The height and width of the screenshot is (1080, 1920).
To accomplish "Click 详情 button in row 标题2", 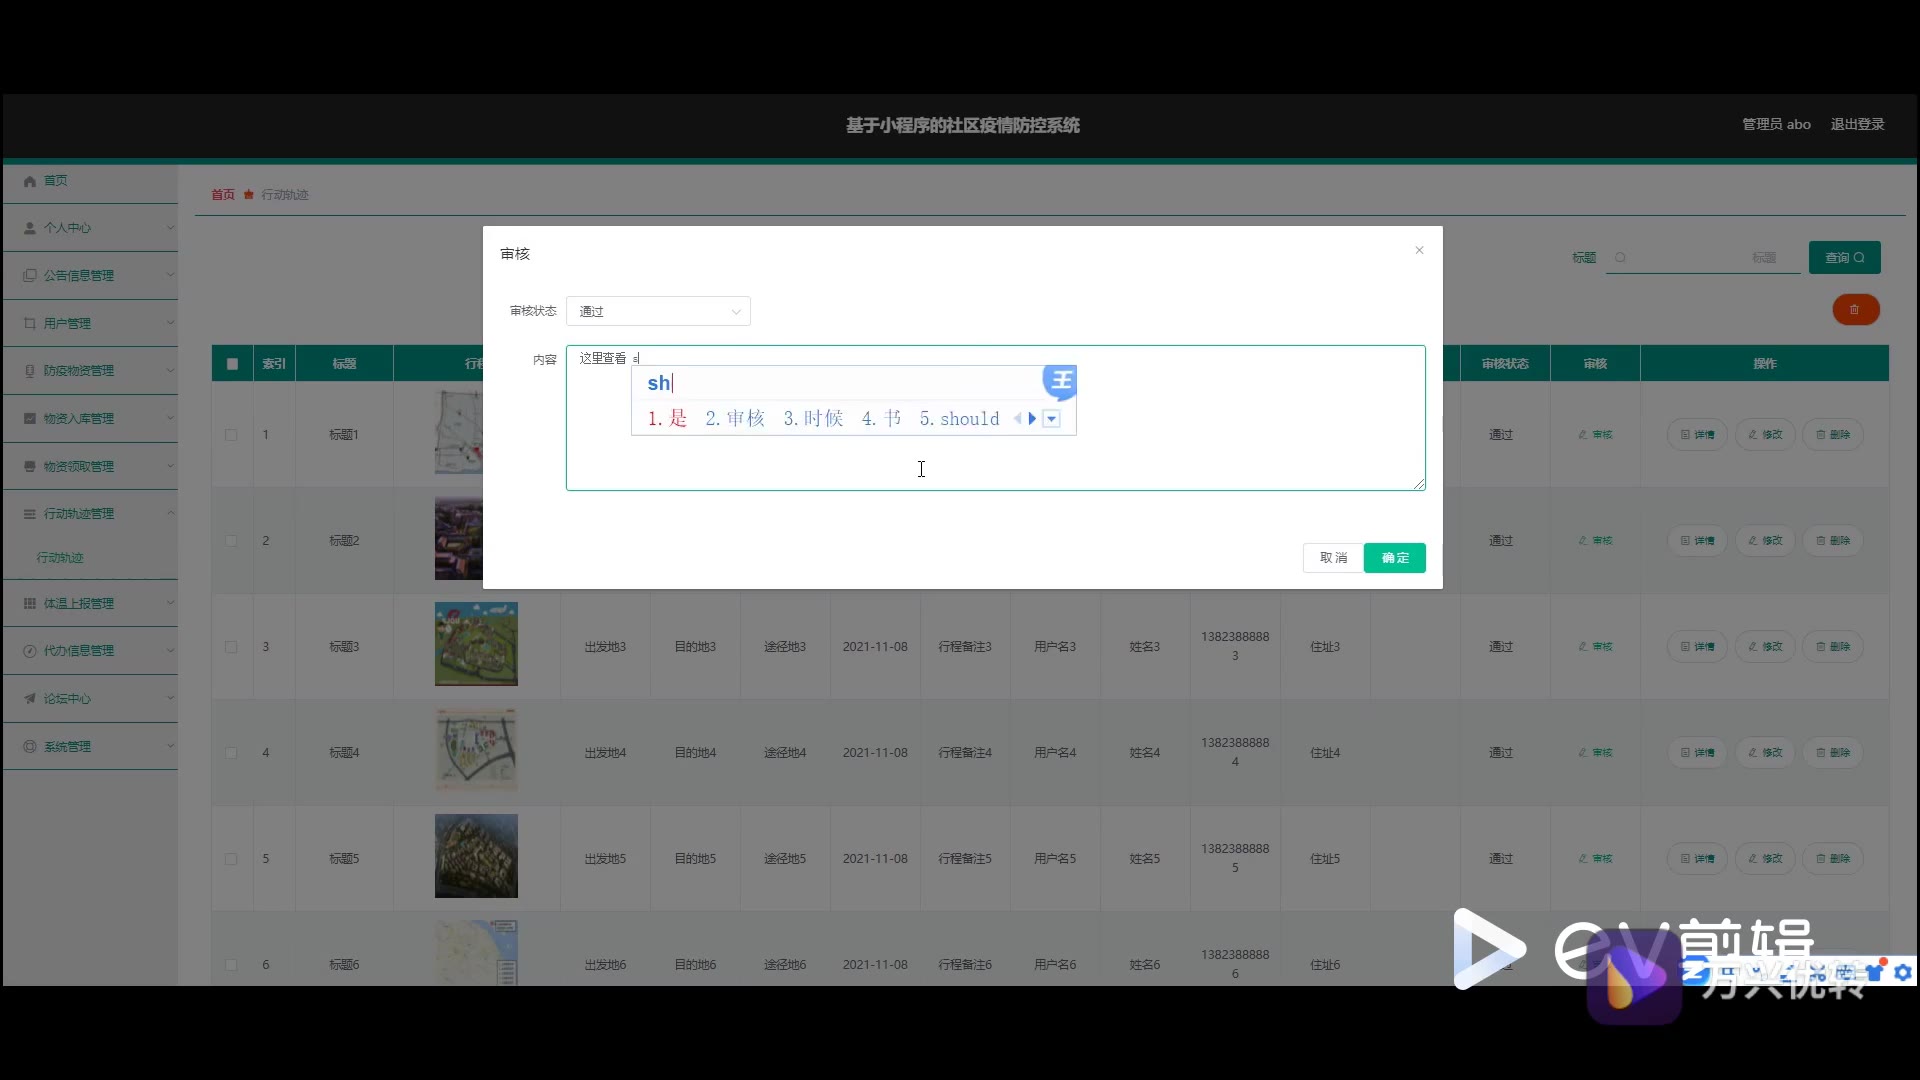I will [x=1697, y=541].
